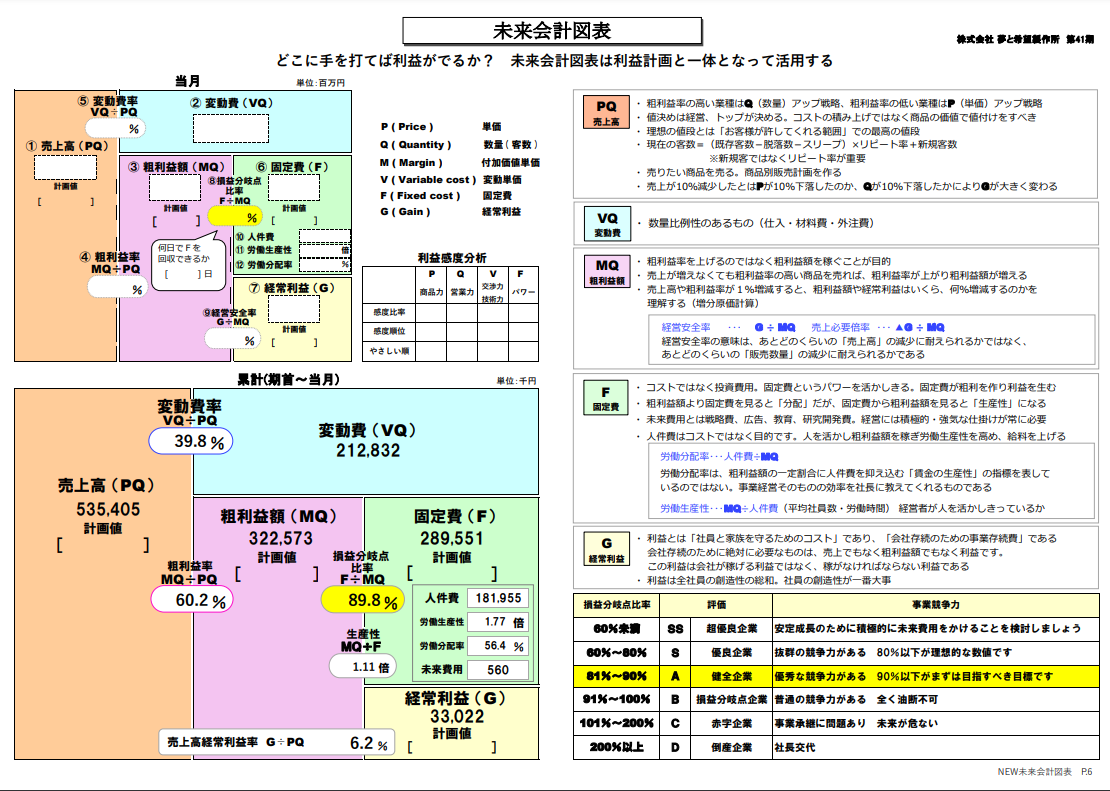Click the dashed box under ③ 粗利益額(MQ)

[x=175, y=188]
